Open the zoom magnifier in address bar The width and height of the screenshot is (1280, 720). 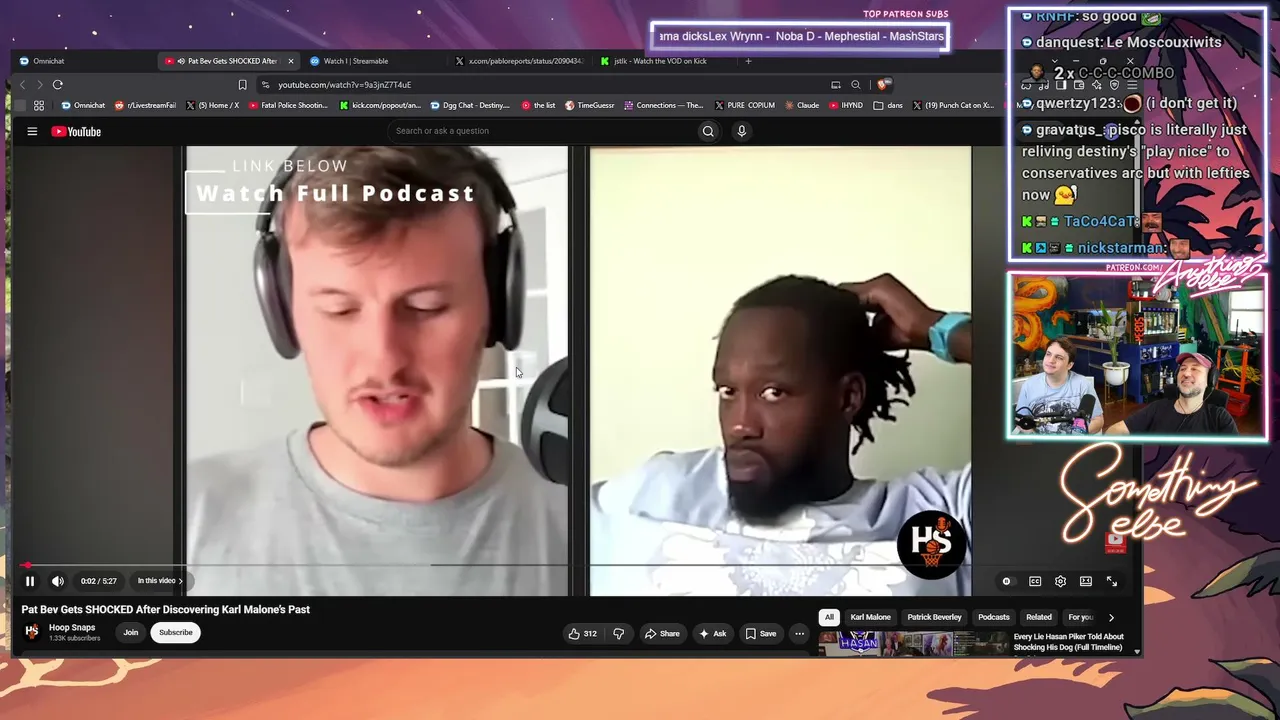point(856,85)
